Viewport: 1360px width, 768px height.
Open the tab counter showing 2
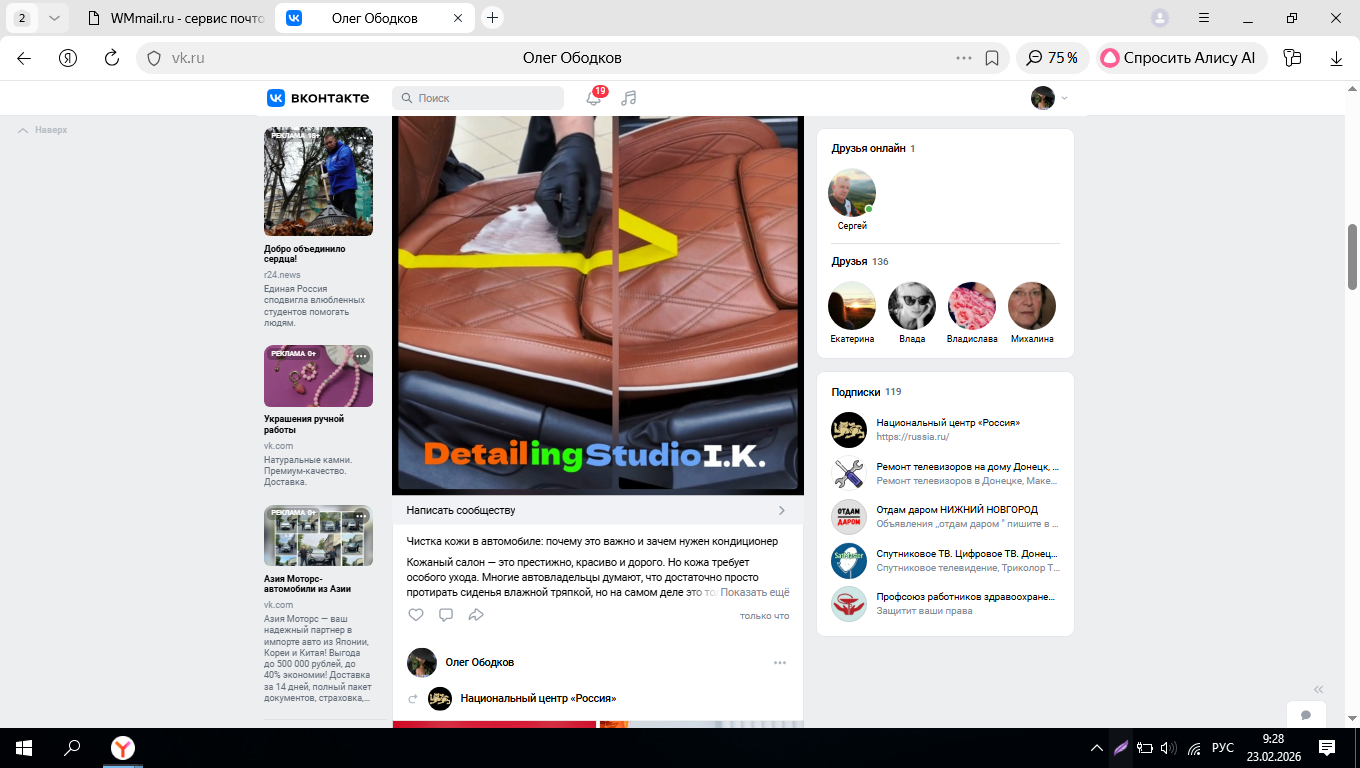click(22, 18)
